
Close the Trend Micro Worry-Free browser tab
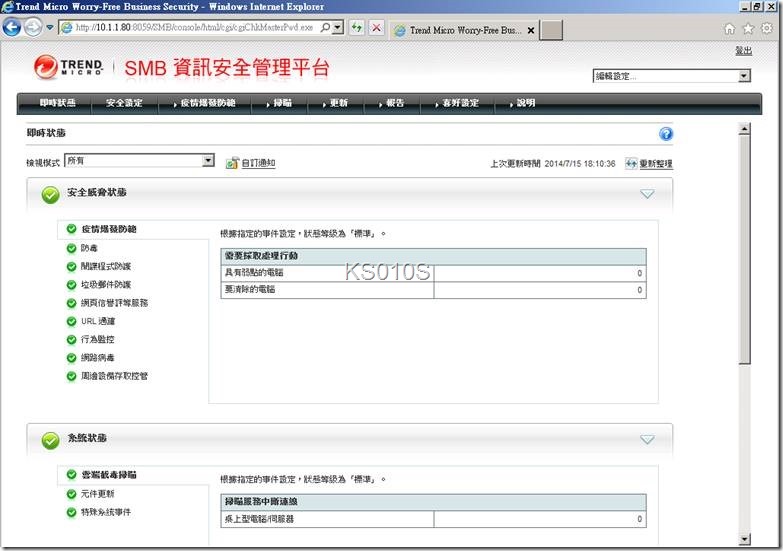(531, 30)
